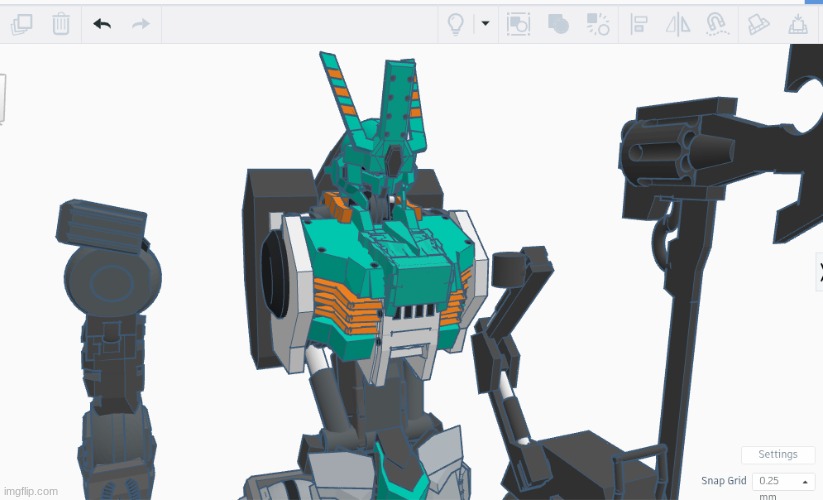Open workplane Settings button

[x=777, y=454]
